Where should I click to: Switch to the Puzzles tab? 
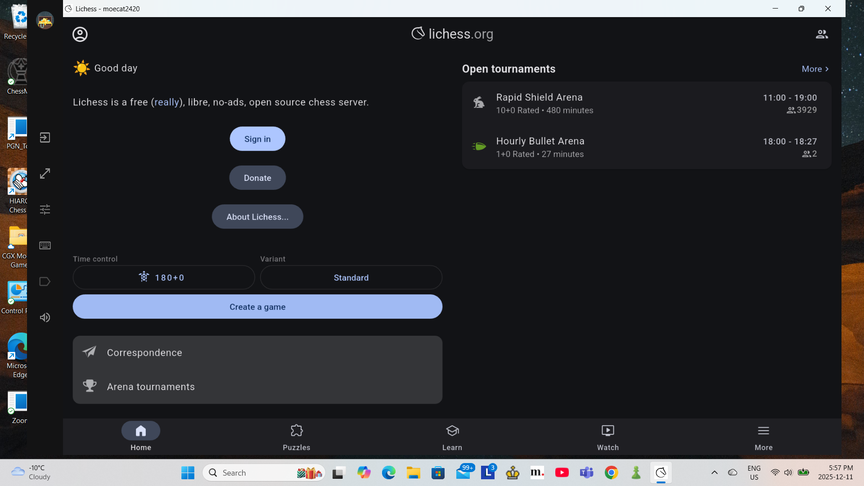(x=296, y=437)
